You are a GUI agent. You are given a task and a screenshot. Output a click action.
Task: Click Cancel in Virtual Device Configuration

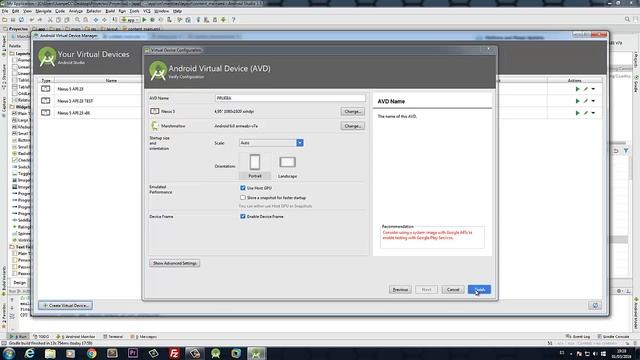tap(453, 289)
